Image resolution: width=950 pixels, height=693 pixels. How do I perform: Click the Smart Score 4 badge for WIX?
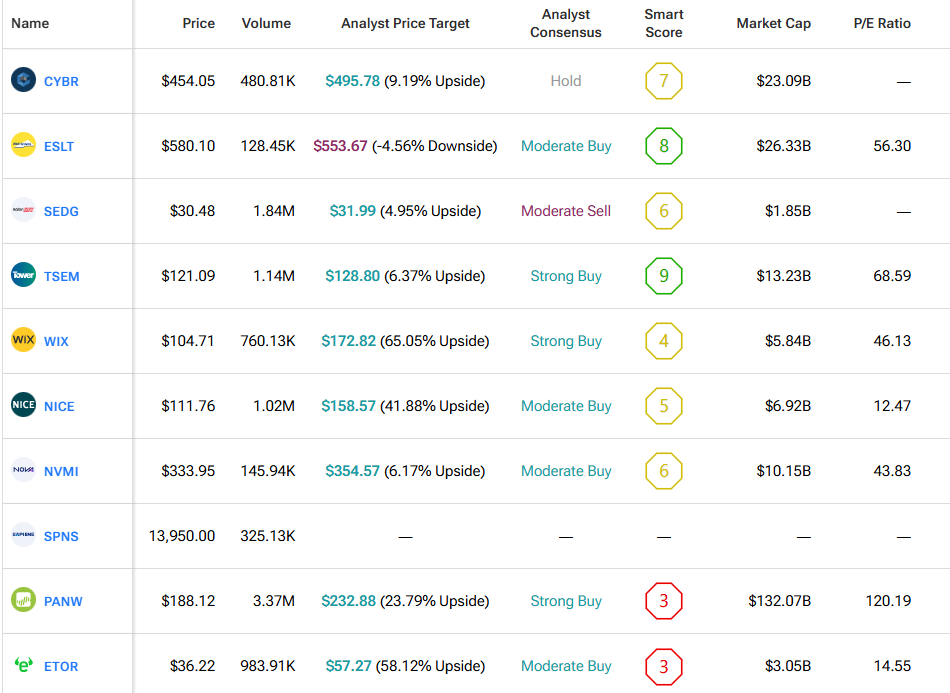[x=663, y=341]
